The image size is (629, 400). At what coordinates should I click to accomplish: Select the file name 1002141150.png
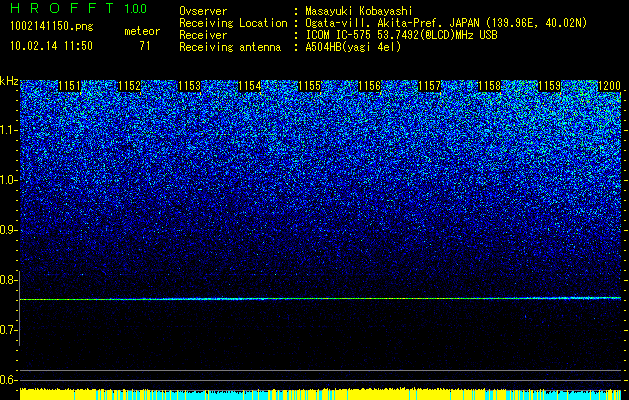(x=52, y=27)
